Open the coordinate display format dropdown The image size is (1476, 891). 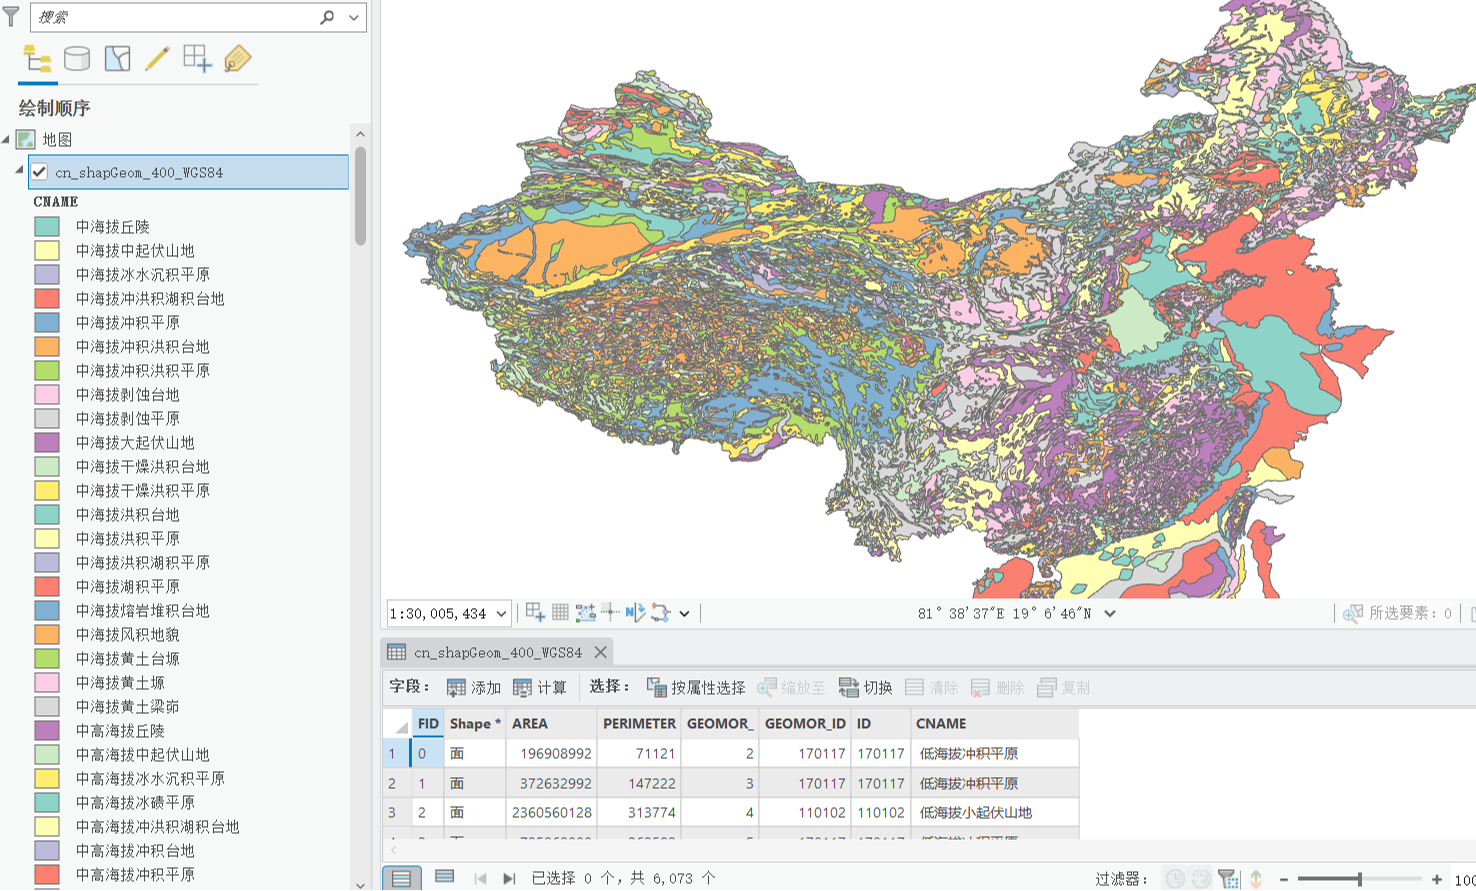pos(1109,613)
